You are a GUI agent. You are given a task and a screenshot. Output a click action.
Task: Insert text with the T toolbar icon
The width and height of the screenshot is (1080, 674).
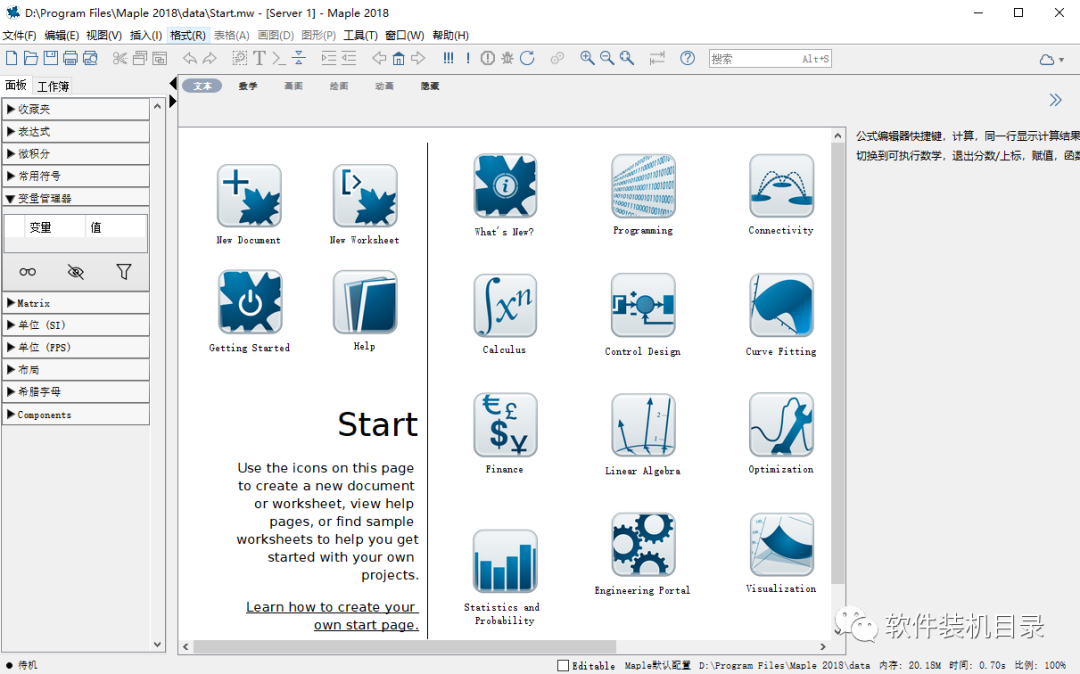click(x=259, y=59)
